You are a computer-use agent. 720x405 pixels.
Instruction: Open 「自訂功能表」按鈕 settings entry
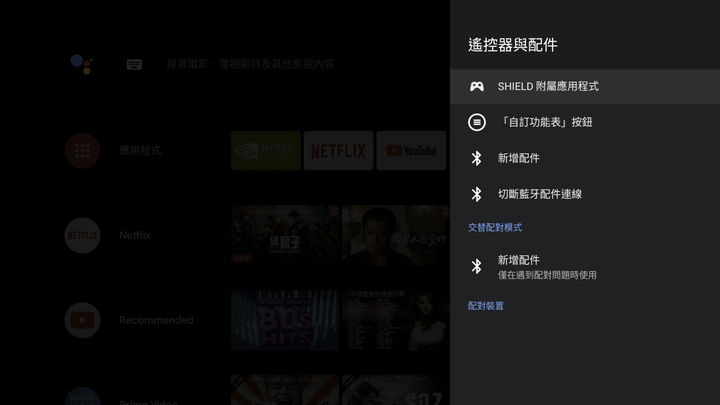coord(585,122)
